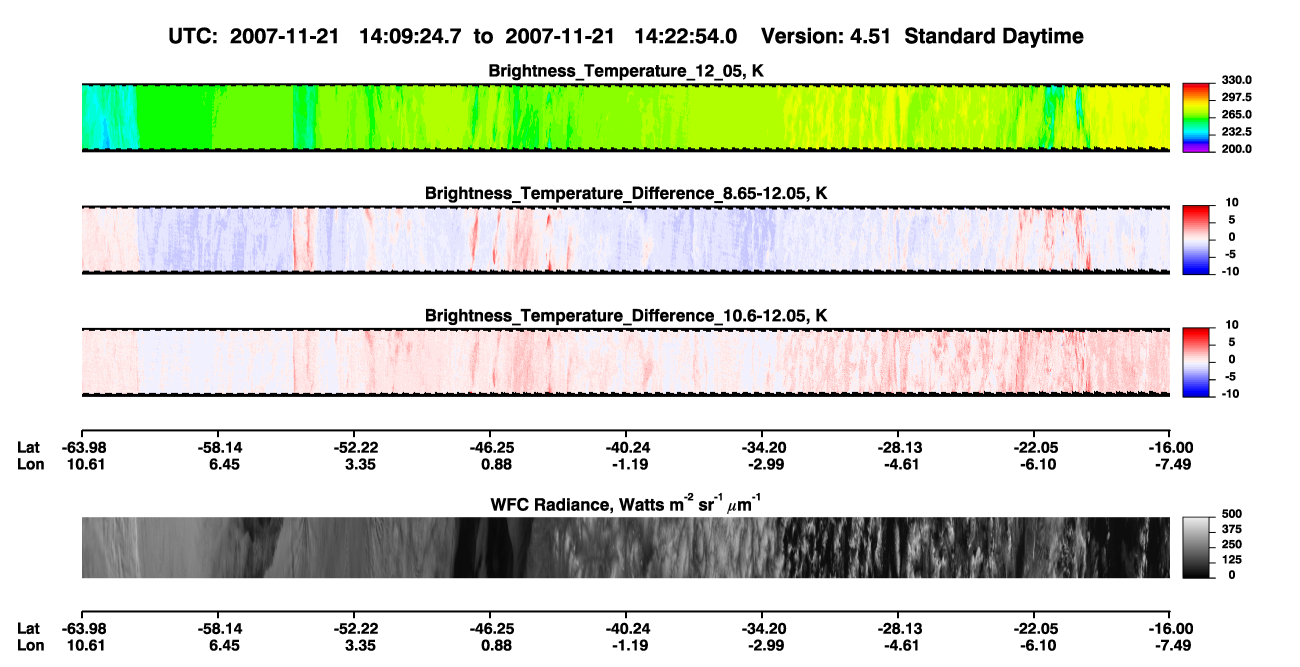
Task: Click the 232.5 colorbar label
Action: [1237, 131]
